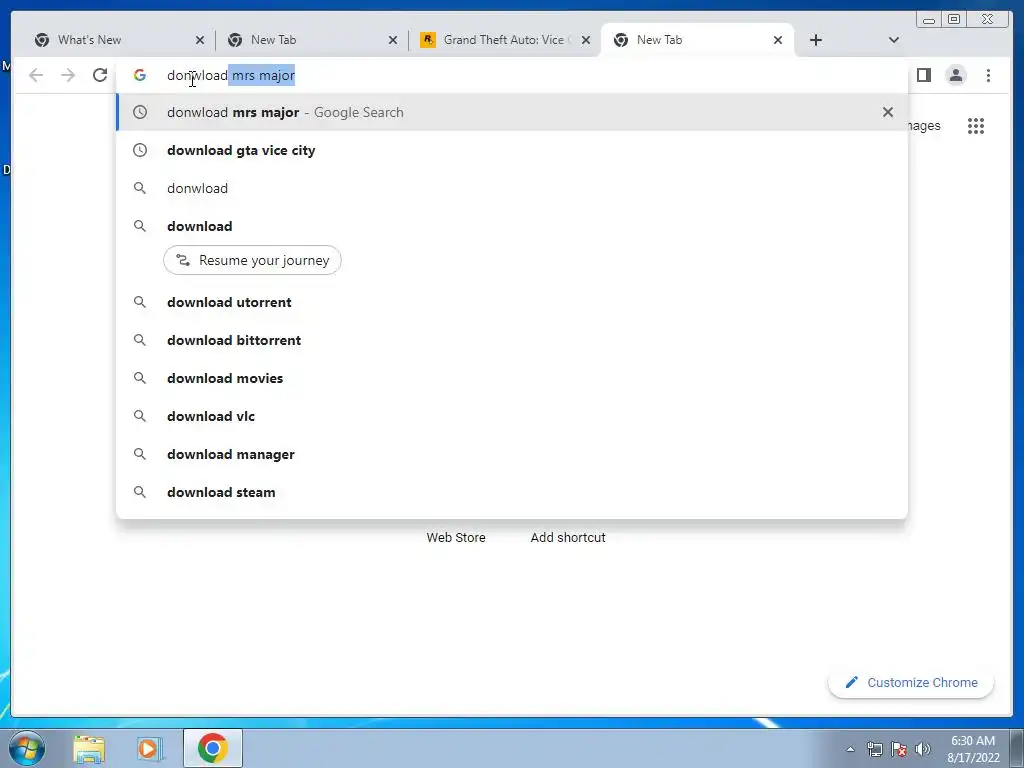Open the tab search dropdown arrow
The height and width of the screenshot is (768, 1024).
point(894,40)
